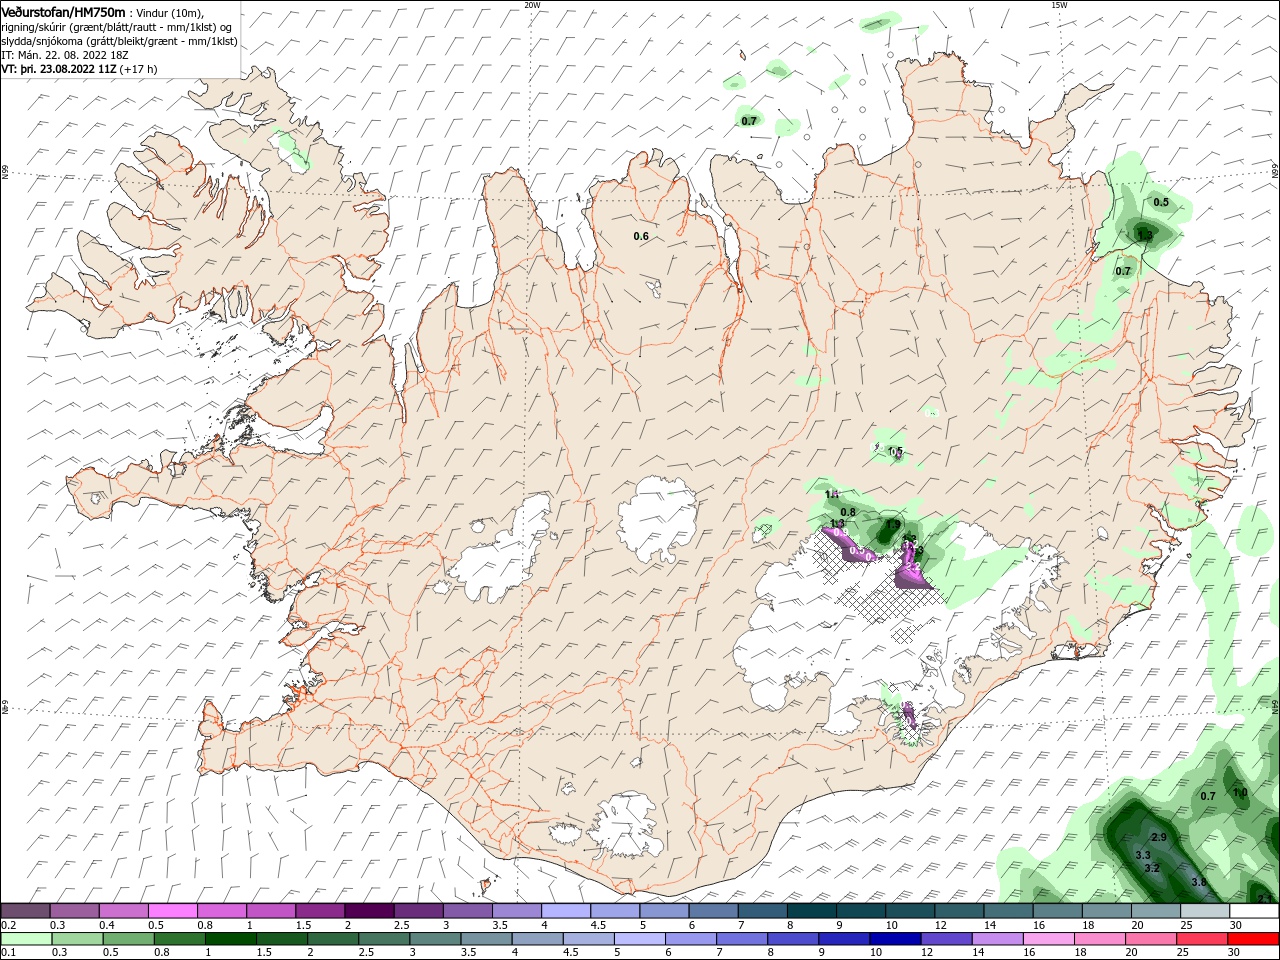Click the 3.8 precipitation value near the bottom right
Image resolution: width=1280 pixels, height=960 pixels.
coord(1199,882)
